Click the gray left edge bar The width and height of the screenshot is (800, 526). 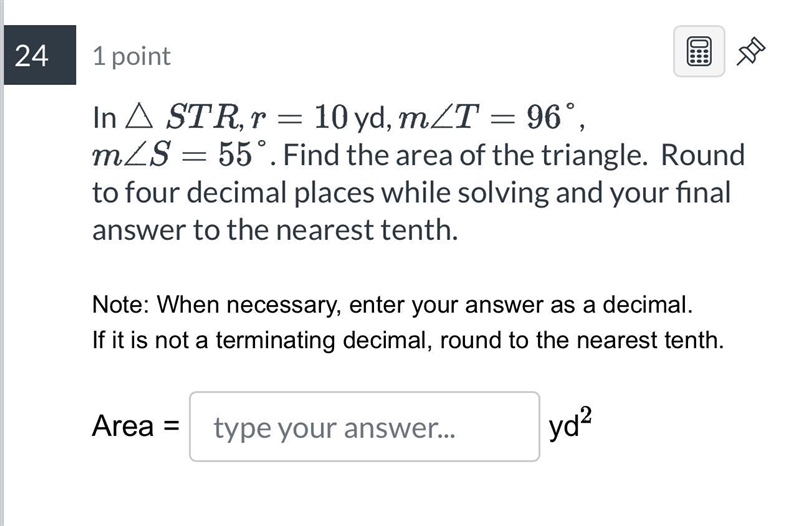point(2,263)
